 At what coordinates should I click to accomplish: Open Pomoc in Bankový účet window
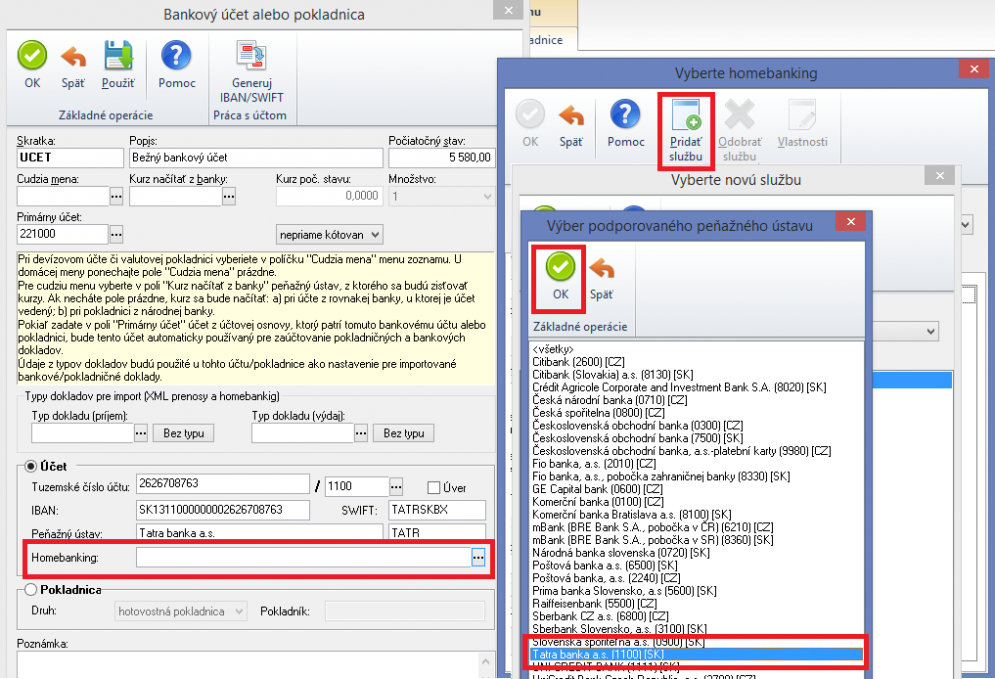click(x=176, y=65)
